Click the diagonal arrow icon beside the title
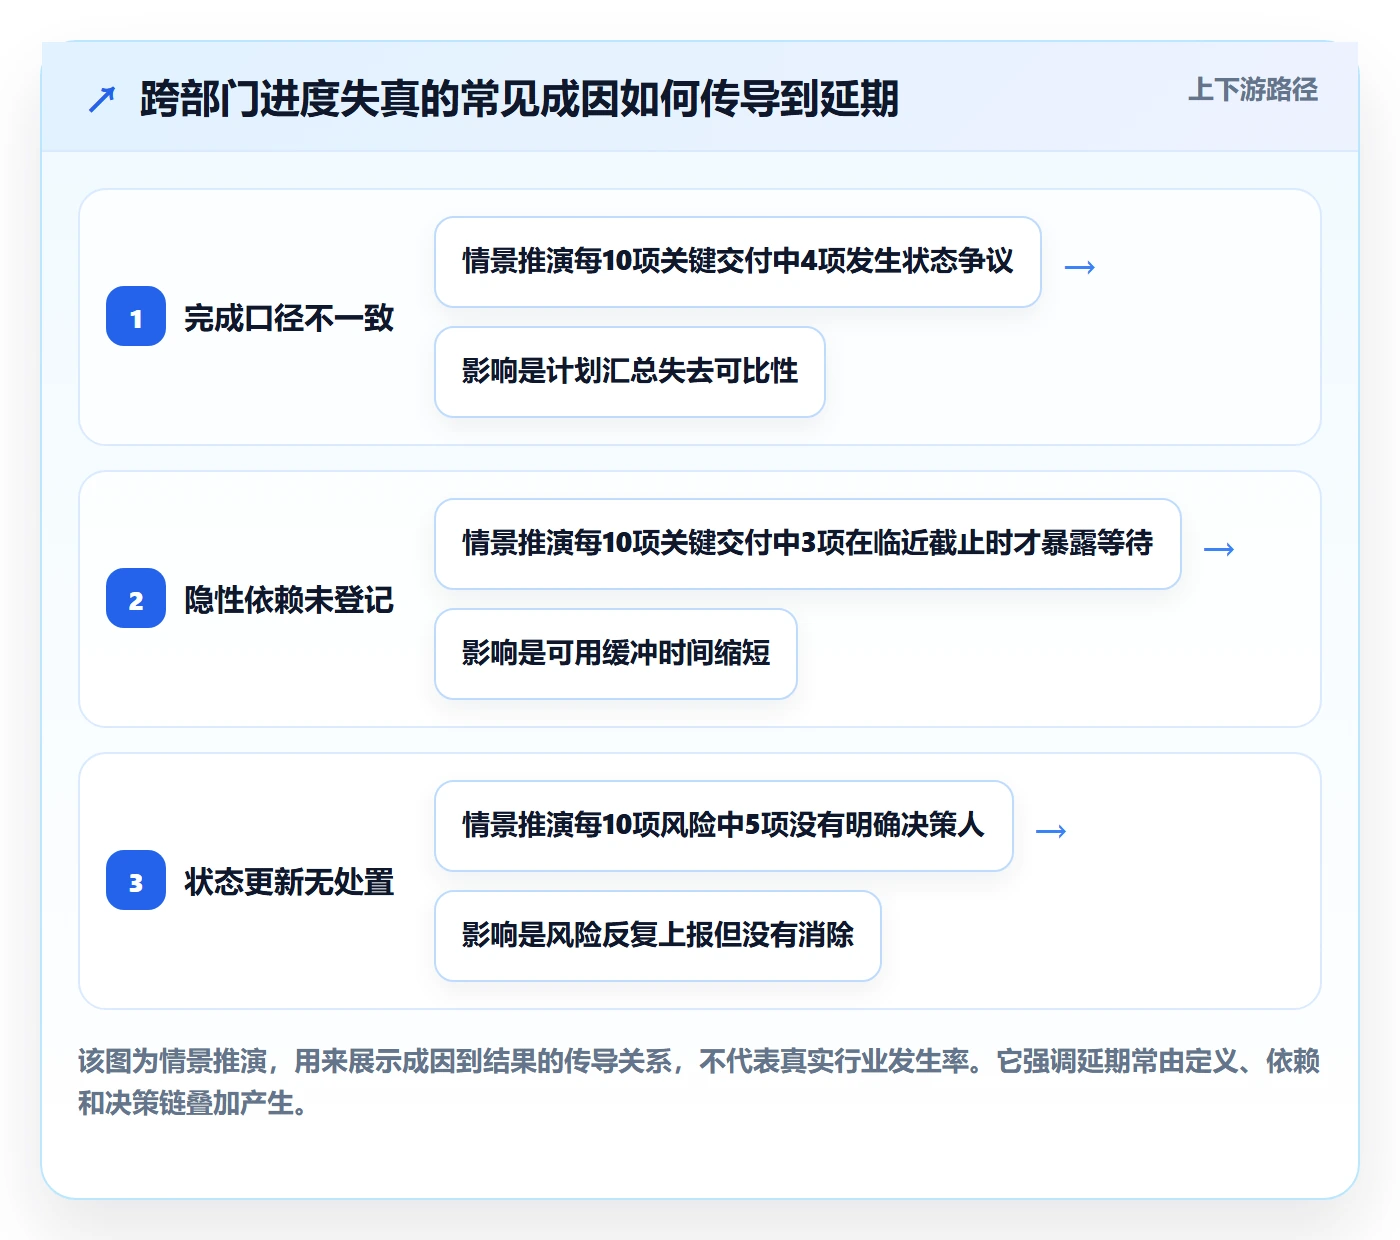 (102, 99)
